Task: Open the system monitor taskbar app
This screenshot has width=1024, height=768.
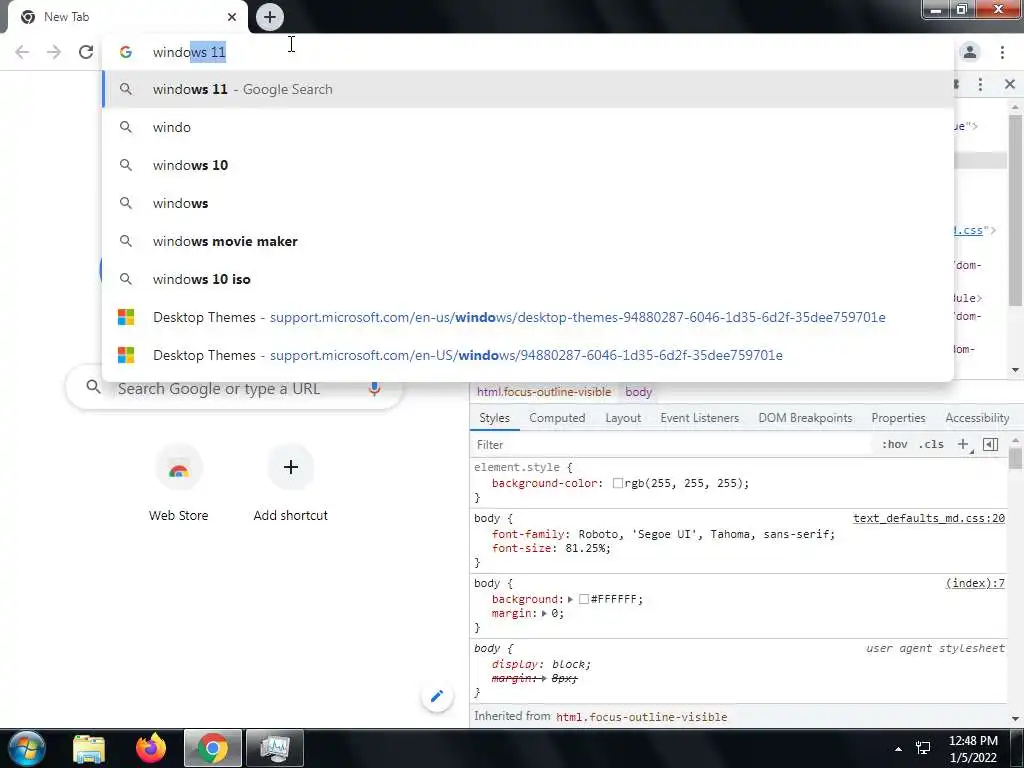Action: click(275, 748)
